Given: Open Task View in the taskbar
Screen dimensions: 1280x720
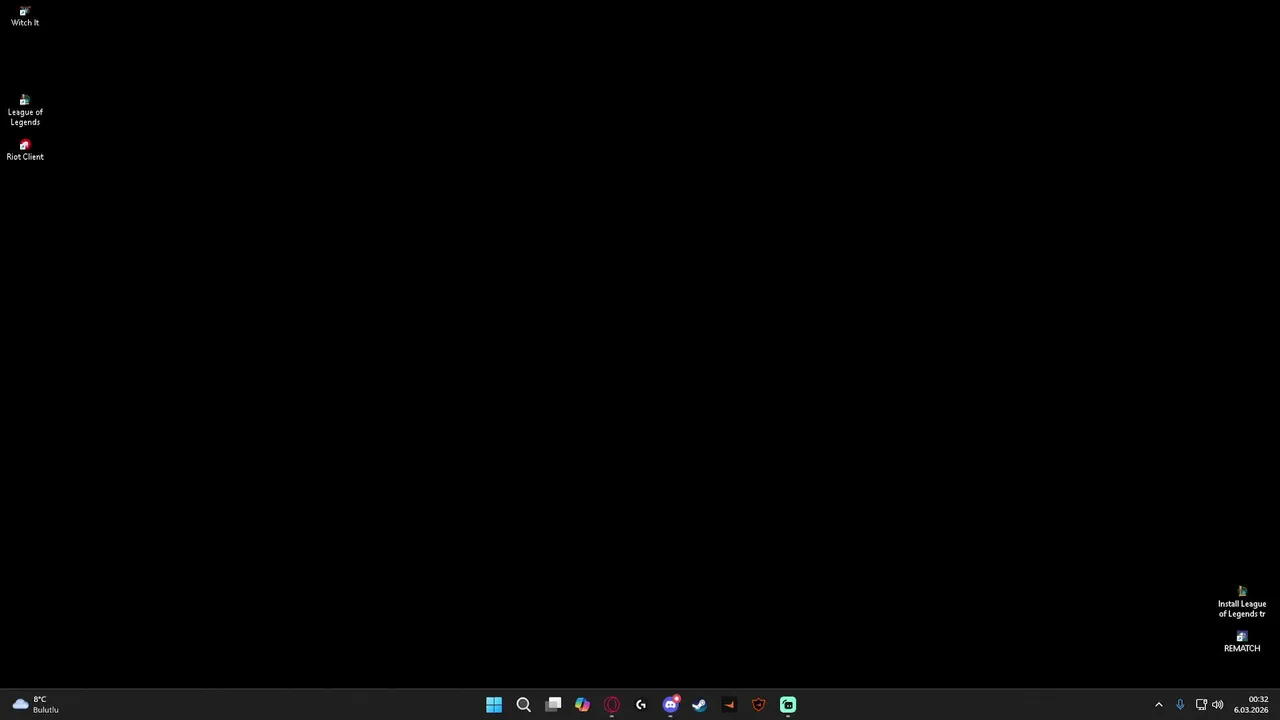Looking at the screenshot, I should pyautogui.click(x=553, y=705).
